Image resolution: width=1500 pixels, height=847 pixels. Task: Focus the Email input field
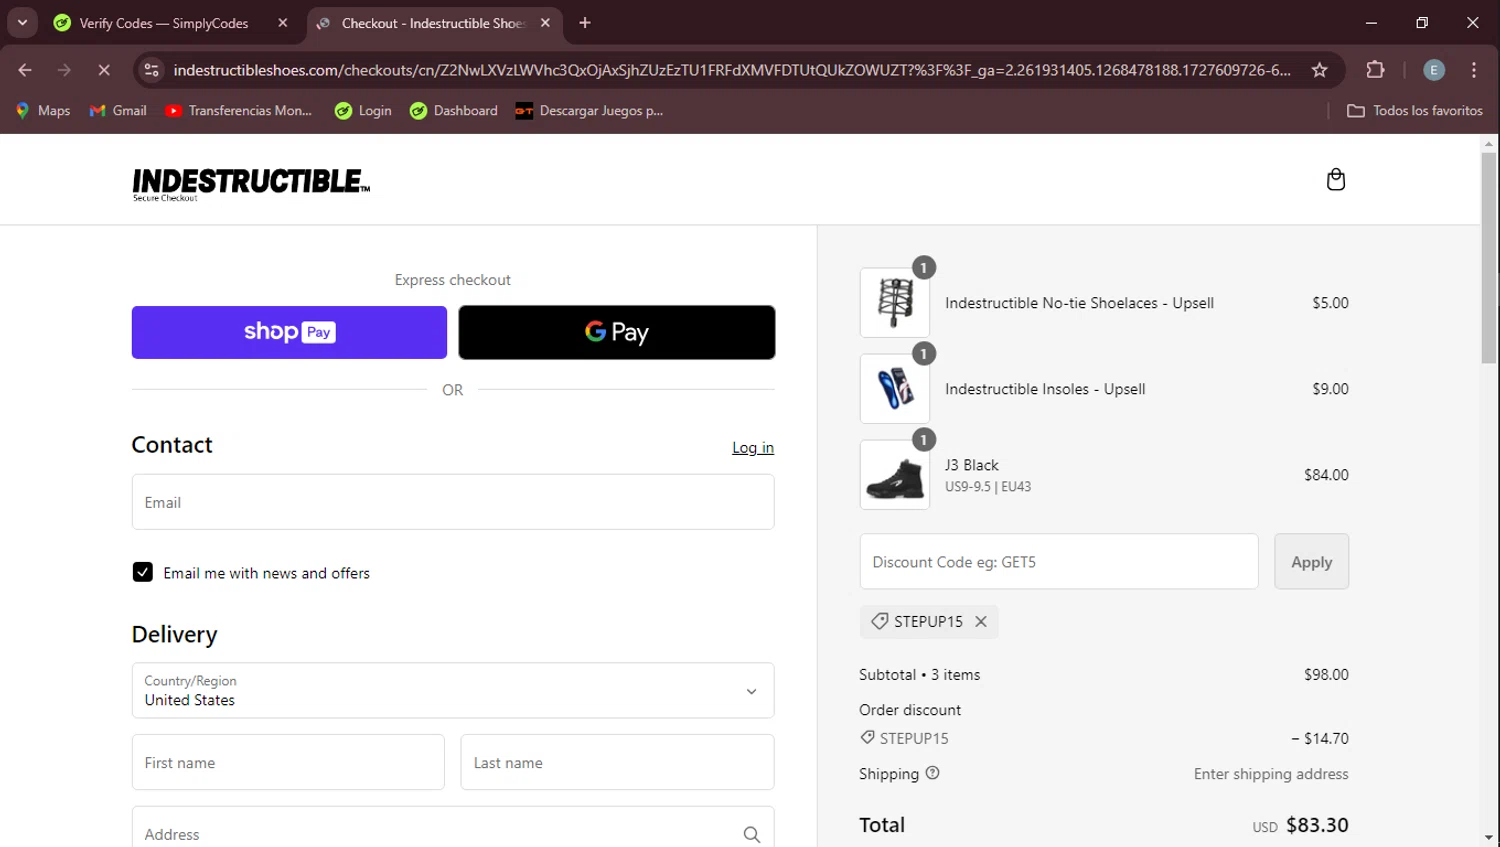(453, 502)
